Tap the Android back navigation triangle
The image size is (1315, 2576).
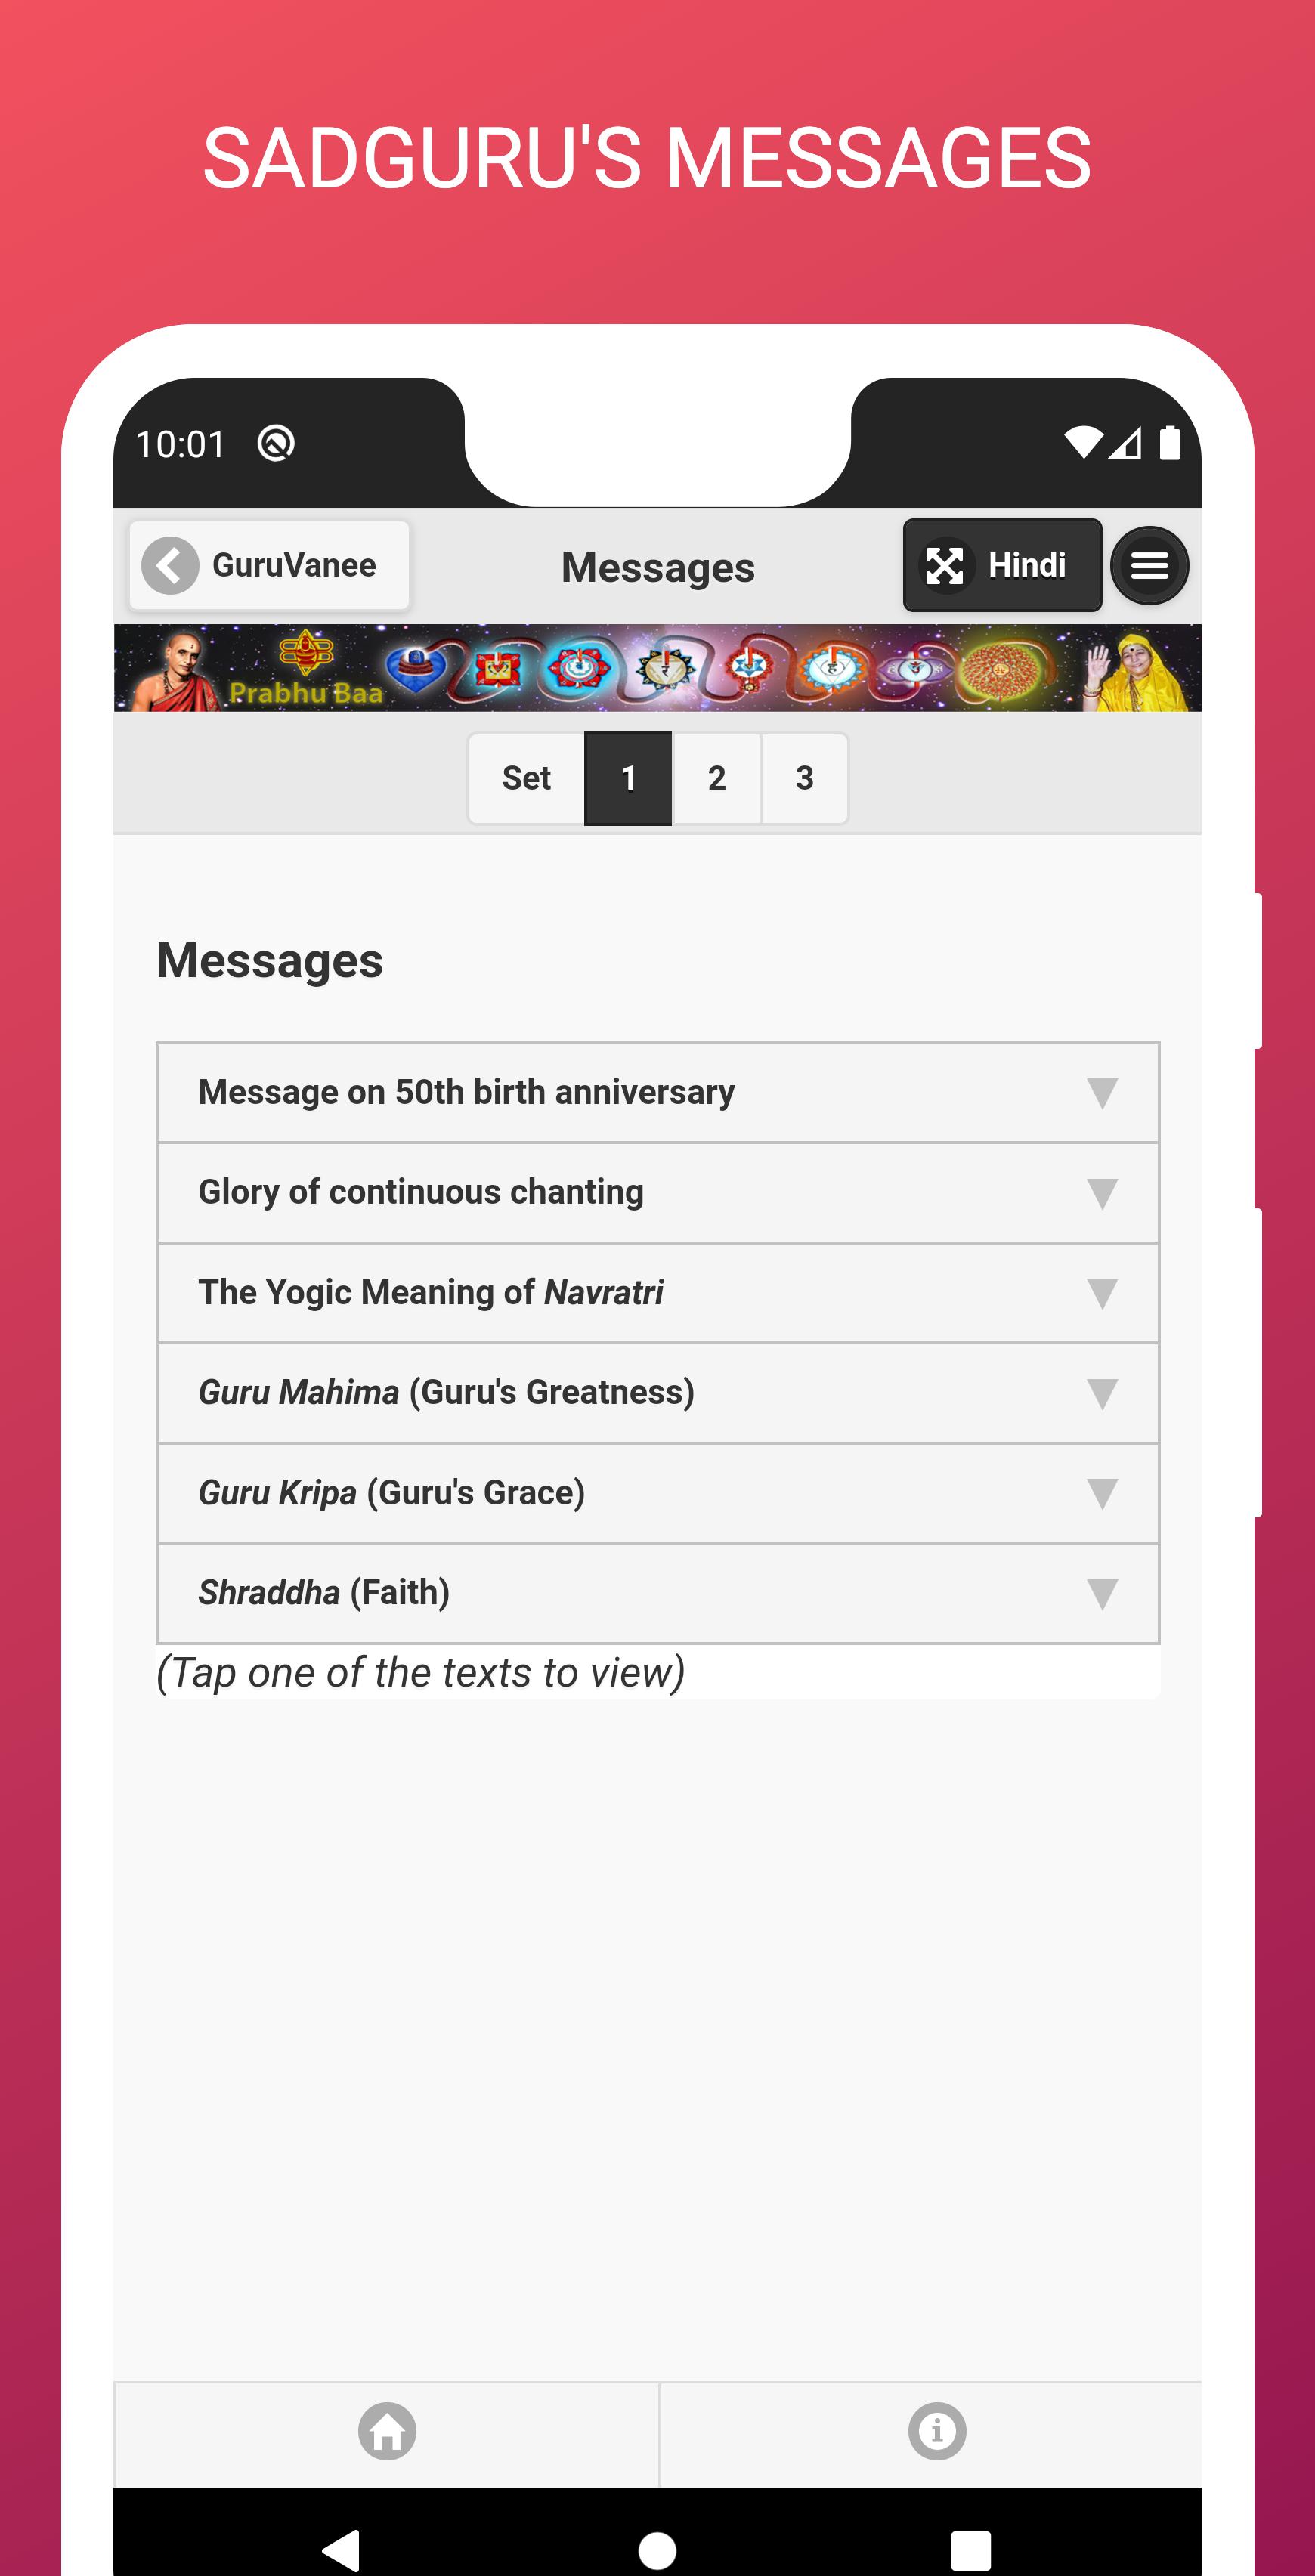point(341,2549)
